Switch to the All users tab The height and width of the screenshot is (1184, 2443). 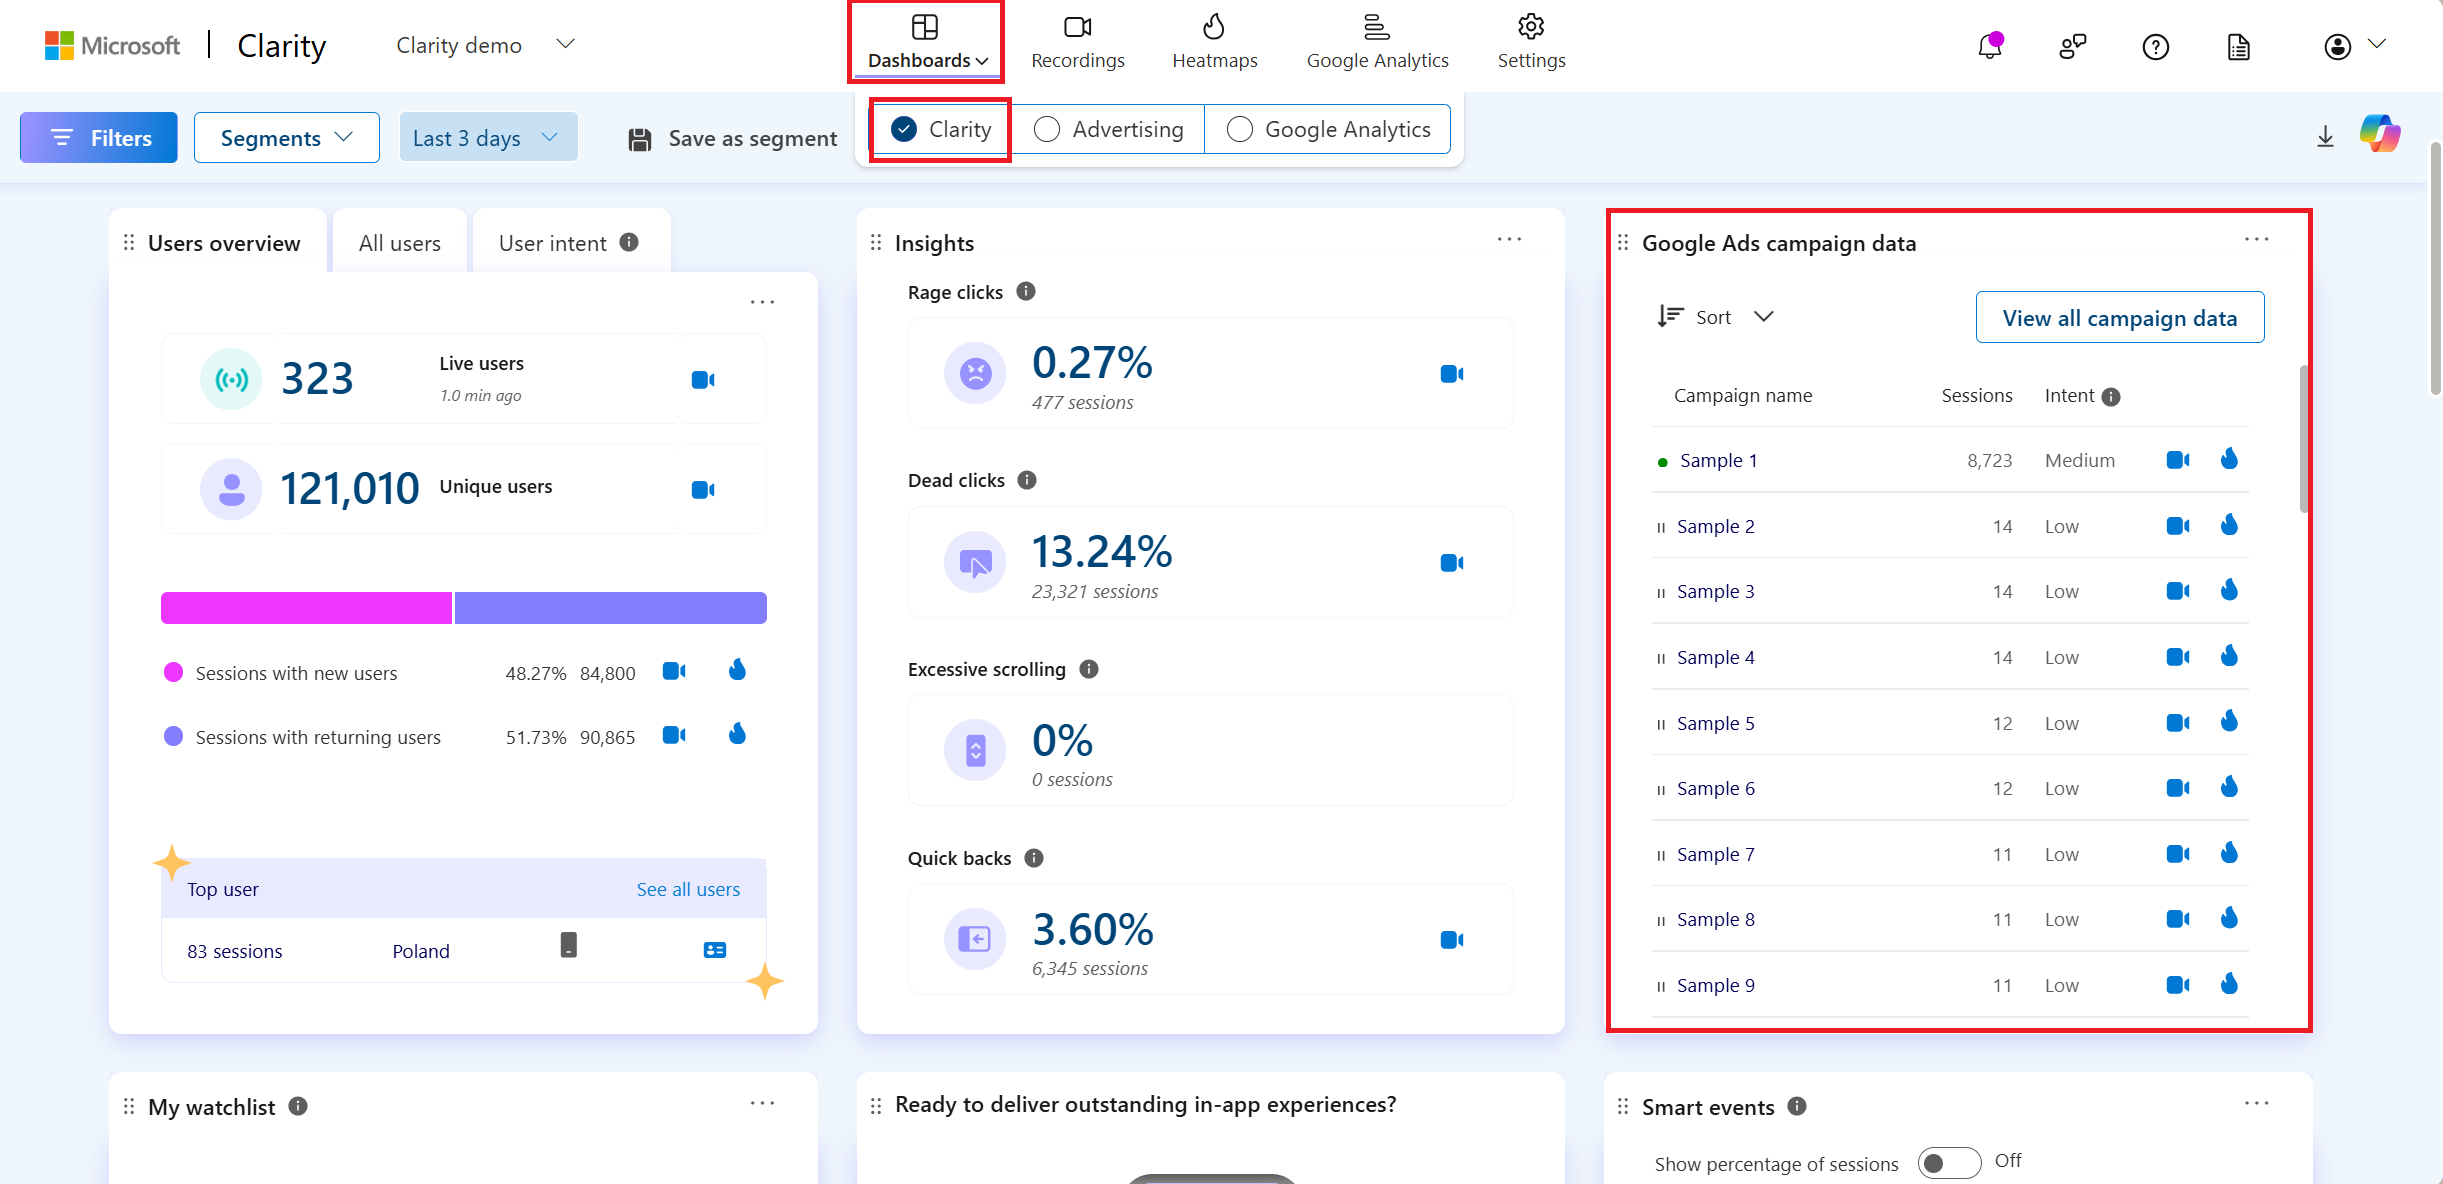point(400,243)
